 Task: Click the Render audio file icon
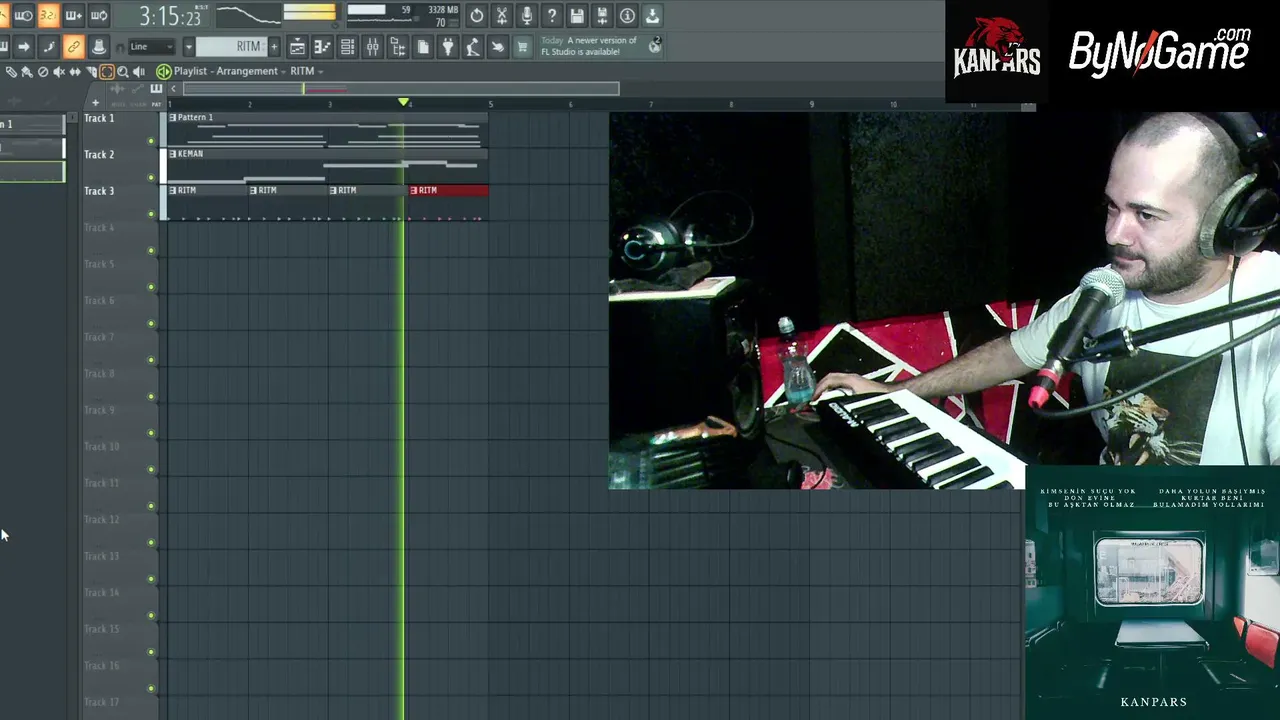pos(602,16)
